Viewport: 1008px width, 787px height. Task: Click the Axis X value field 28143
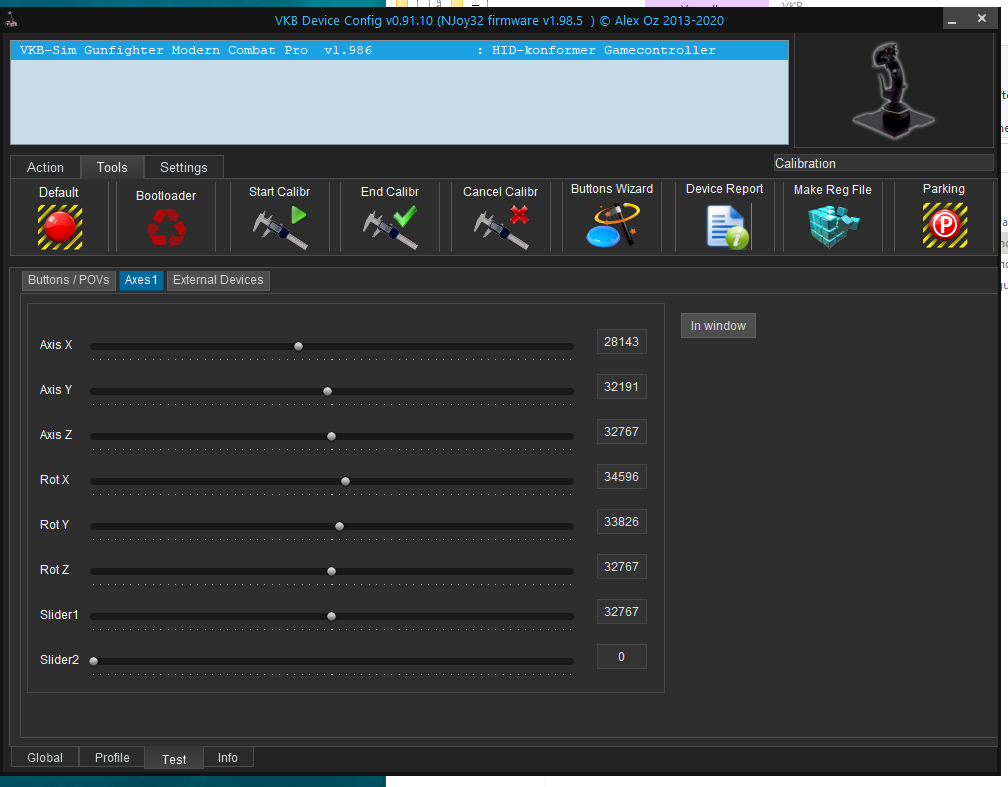click(622, 341)
